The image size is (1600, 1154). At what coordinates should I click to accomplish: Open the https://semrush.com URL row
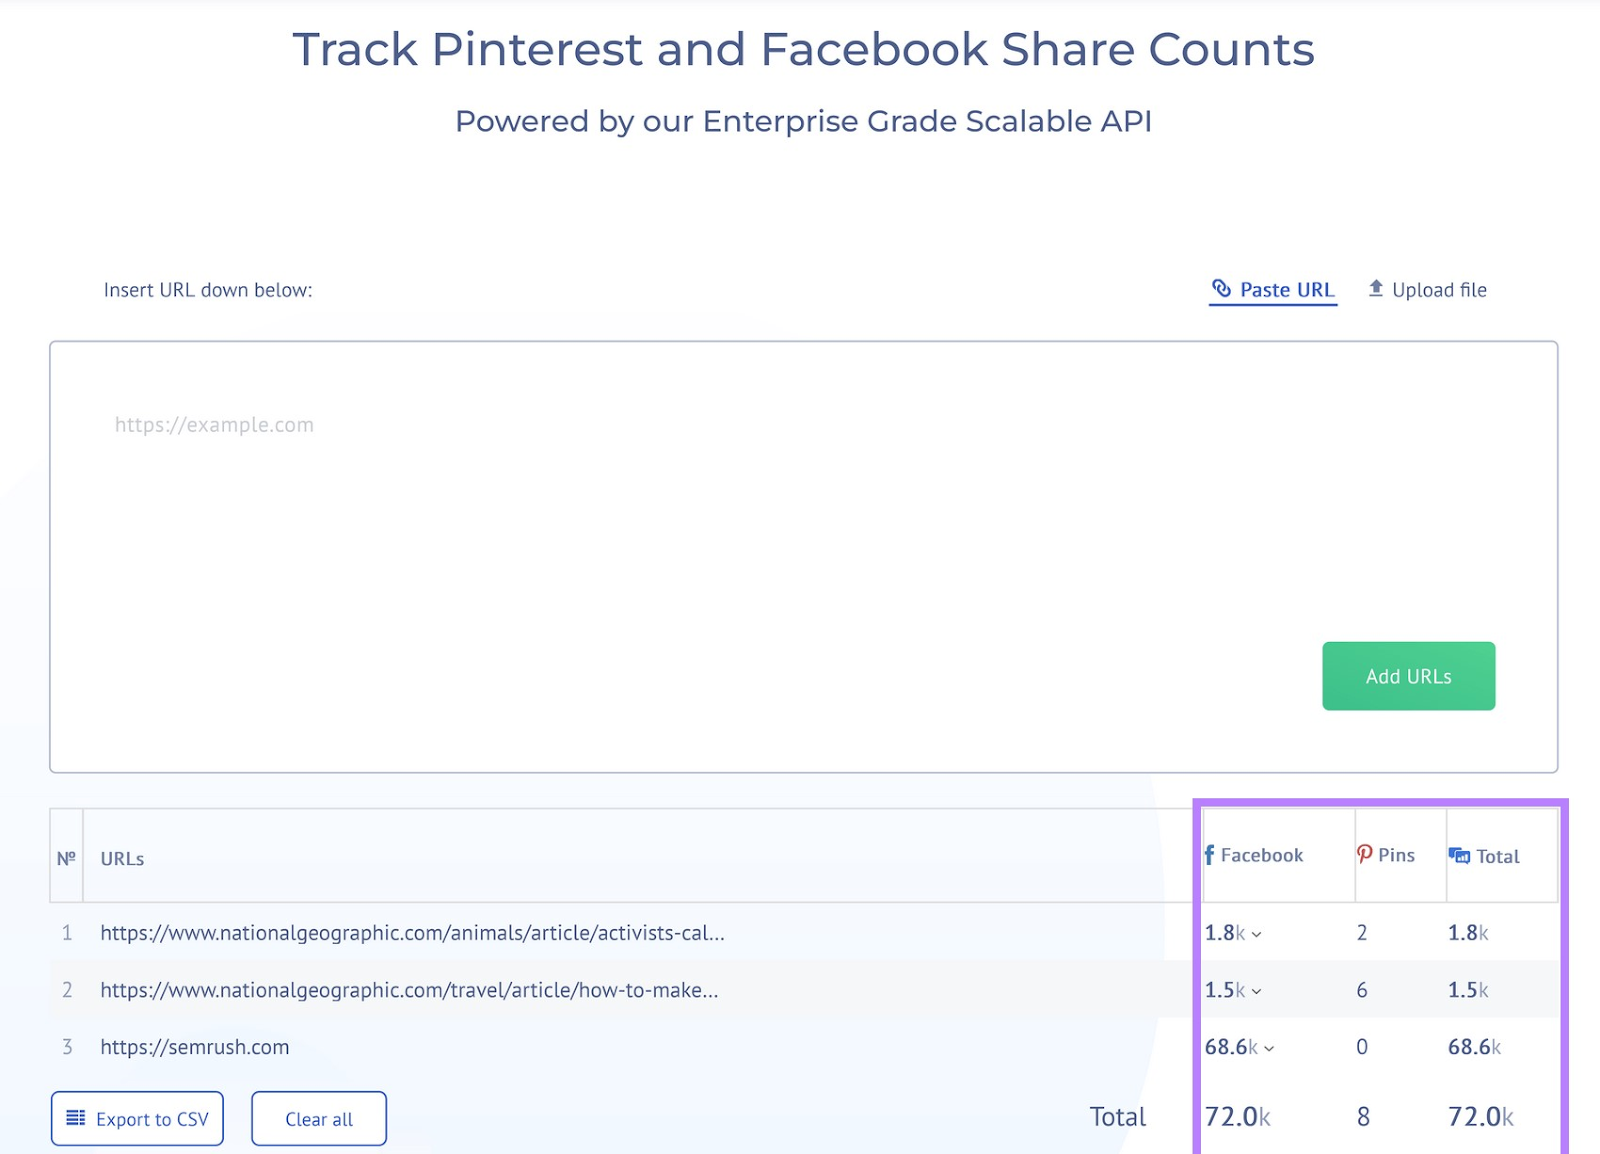(x=195, y=1047)
